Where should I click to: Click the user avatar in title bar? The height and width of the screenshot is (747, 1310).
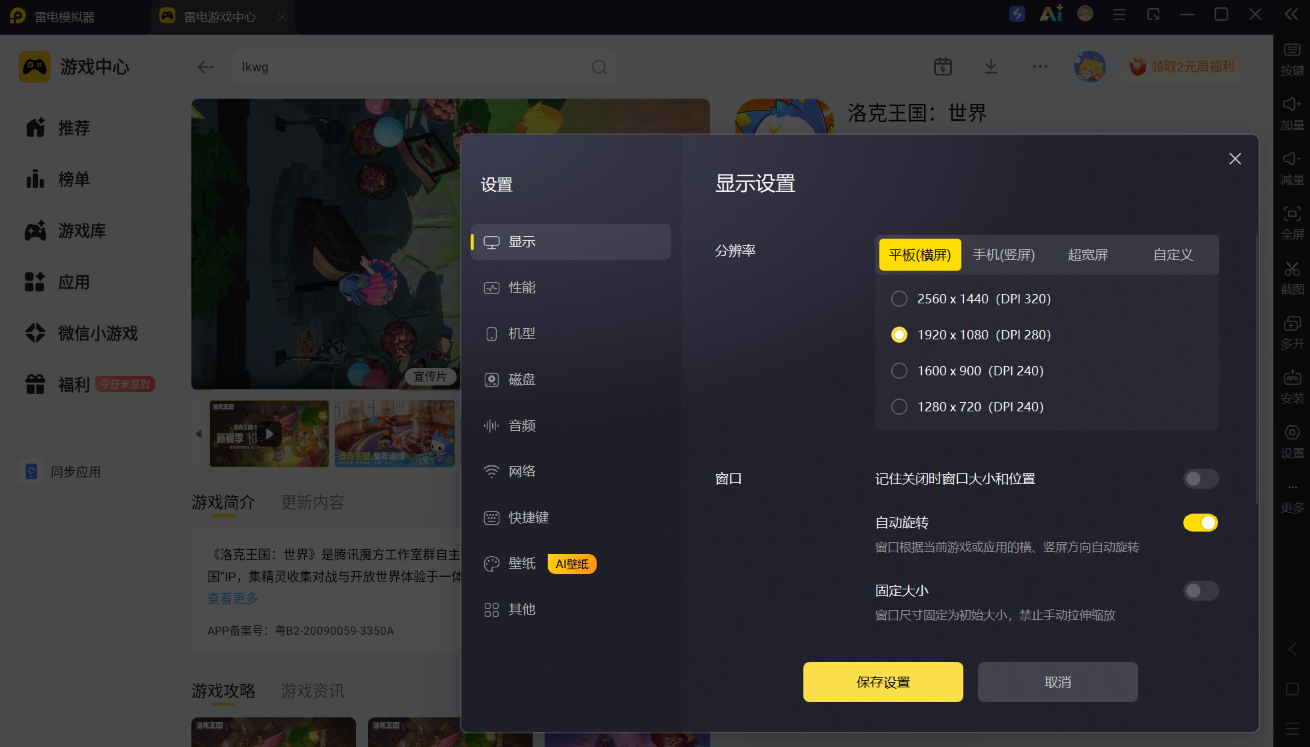[1085, 14]
